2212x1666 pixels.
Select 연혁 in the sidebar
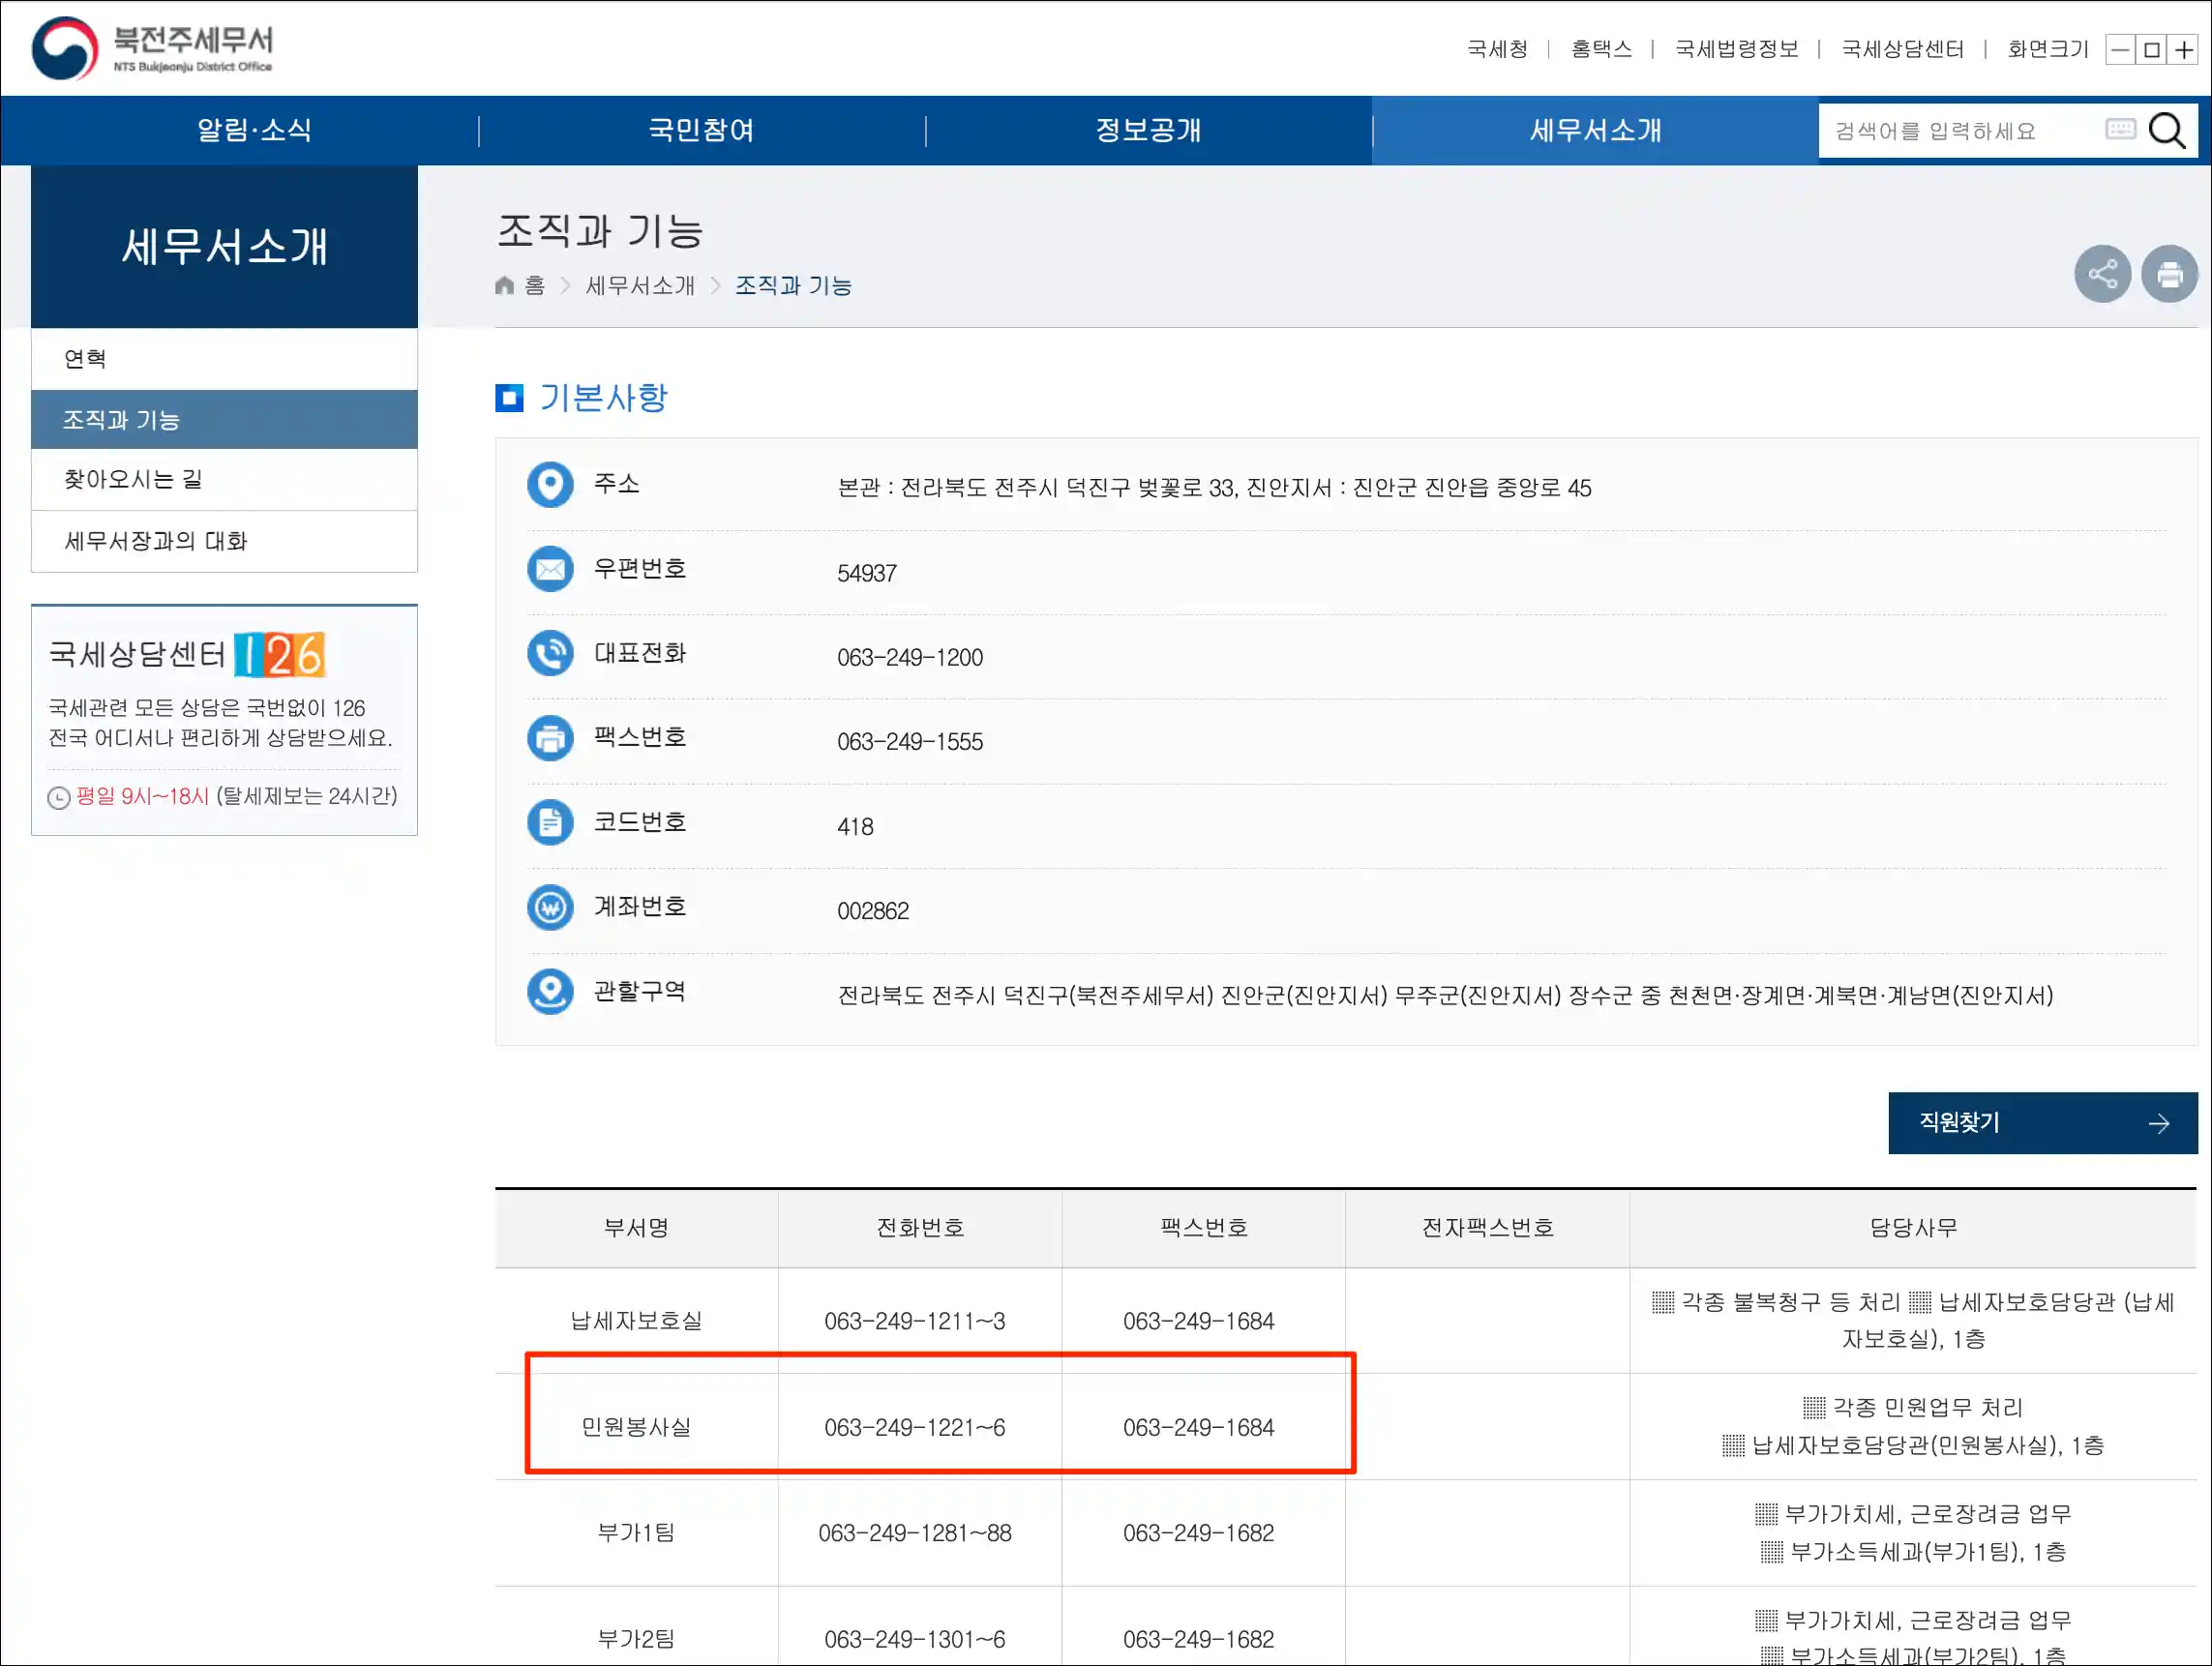point(224,359)
